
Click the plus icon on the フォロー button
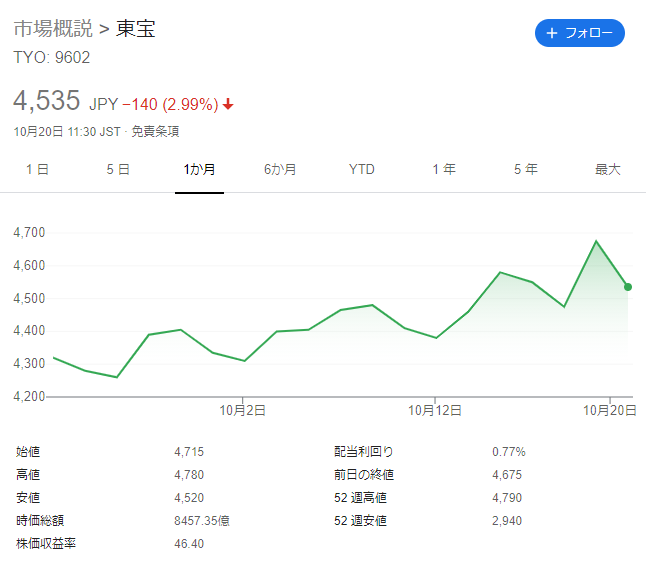pos(552,33)
